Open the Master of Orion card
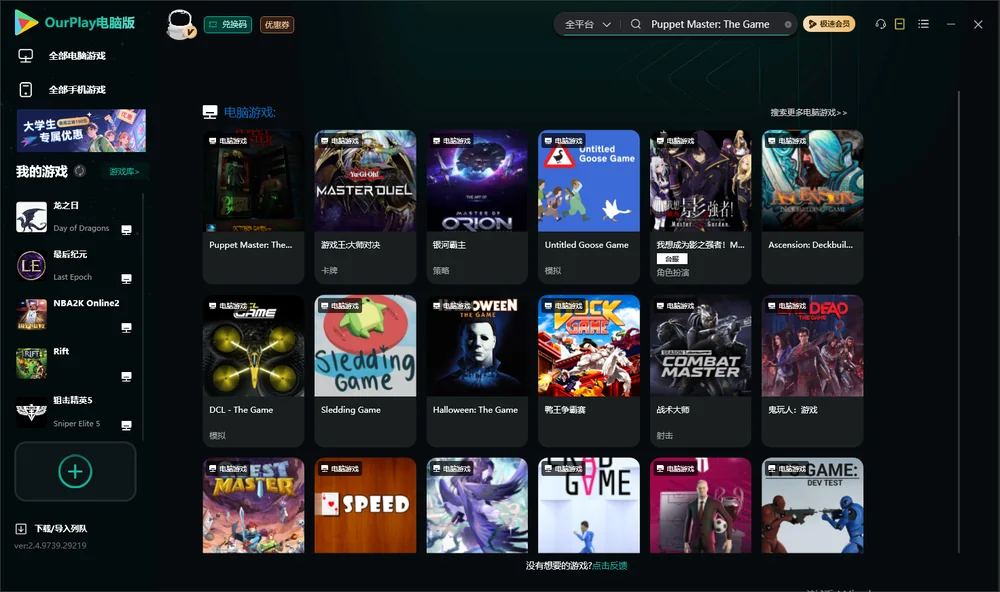 477,207
